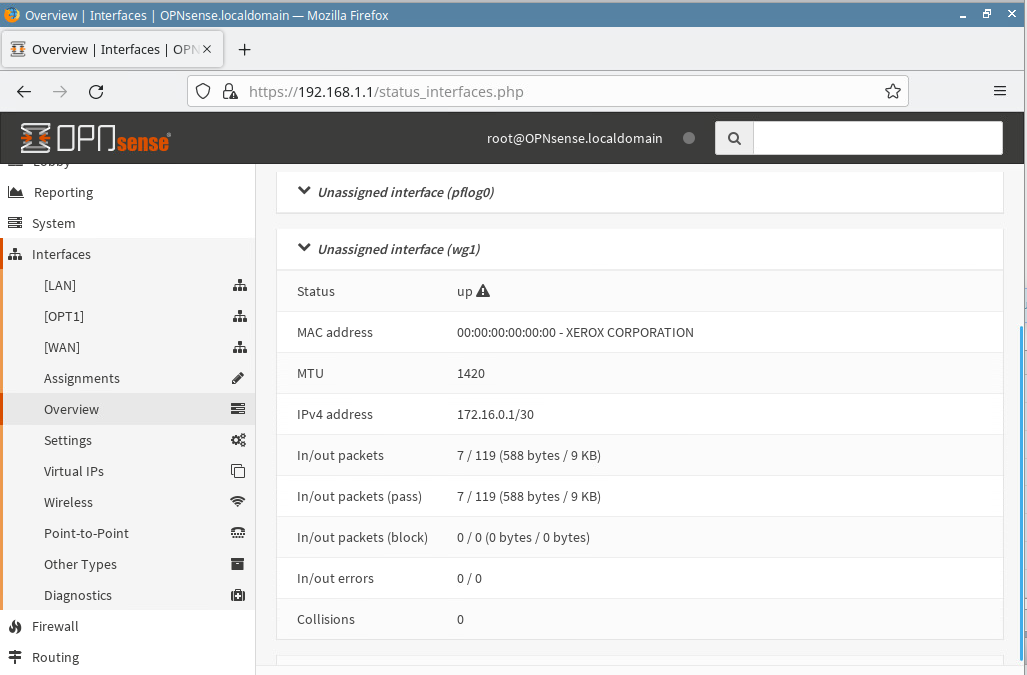Click the Firefox hamburger menu icon
This screenshot has height=675, width=1027.
click(x=999, y=91)
